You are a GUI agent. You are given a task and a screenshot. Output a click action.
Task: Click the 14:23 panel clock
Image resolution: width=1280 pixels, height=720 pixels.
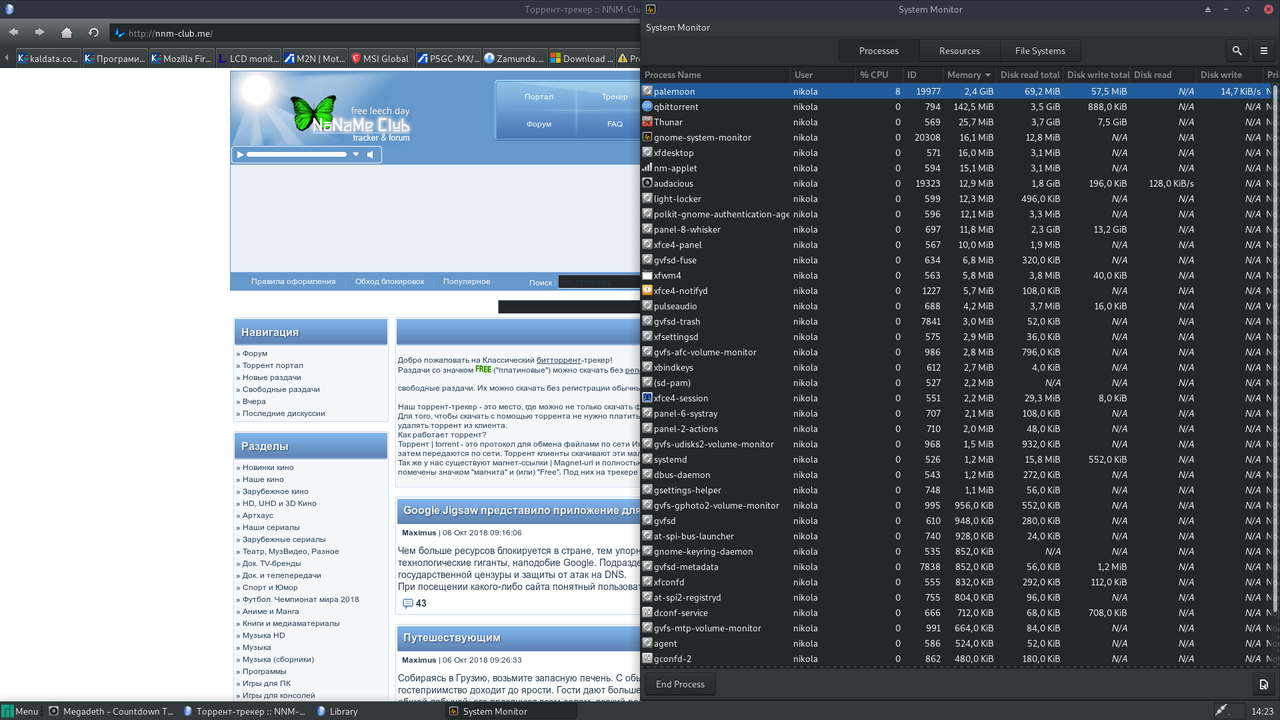pos(1262,711)
